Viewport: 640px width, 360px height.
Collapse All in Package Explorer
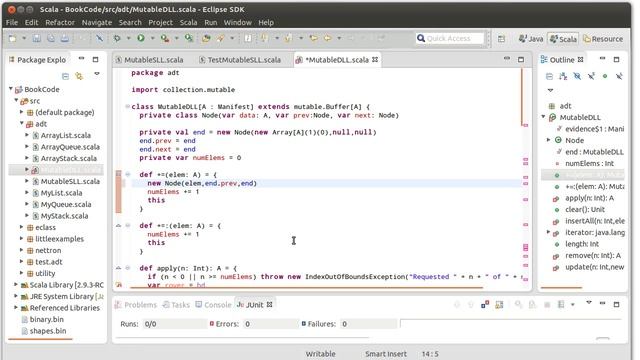point(65,76)
